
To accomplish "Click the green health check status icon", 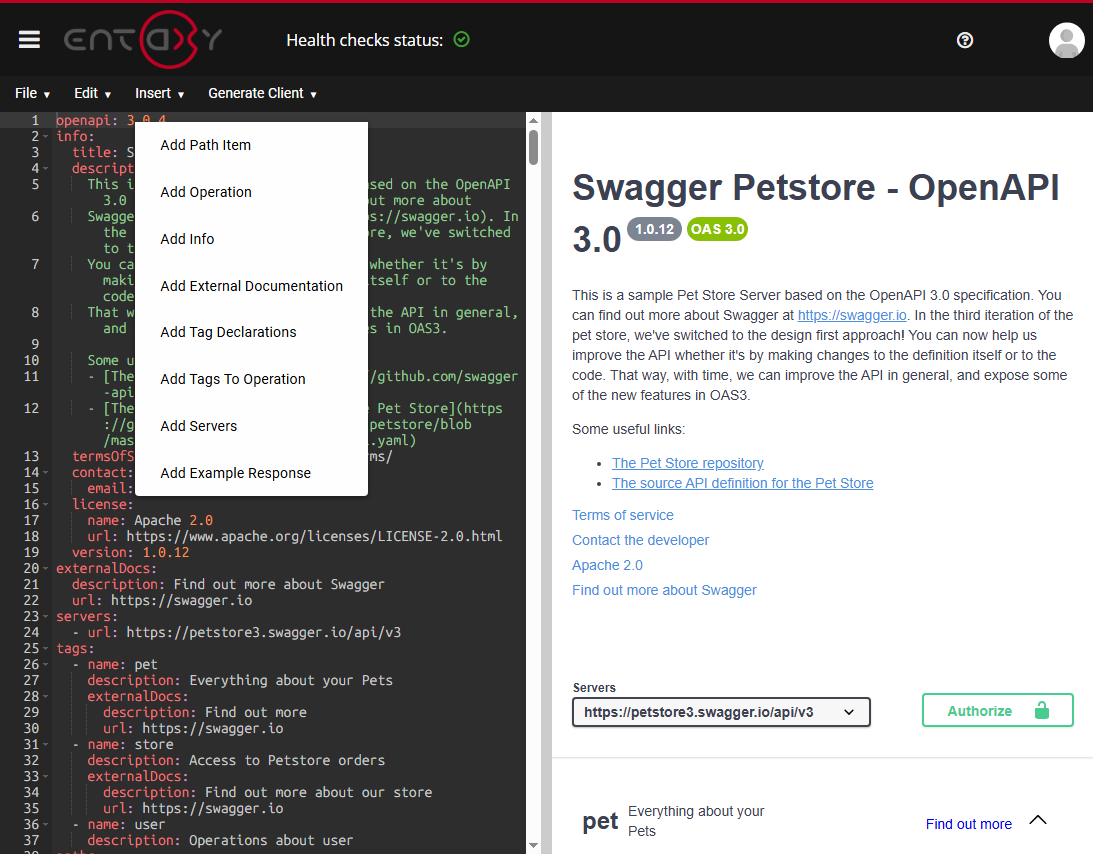I will [461, 40].
